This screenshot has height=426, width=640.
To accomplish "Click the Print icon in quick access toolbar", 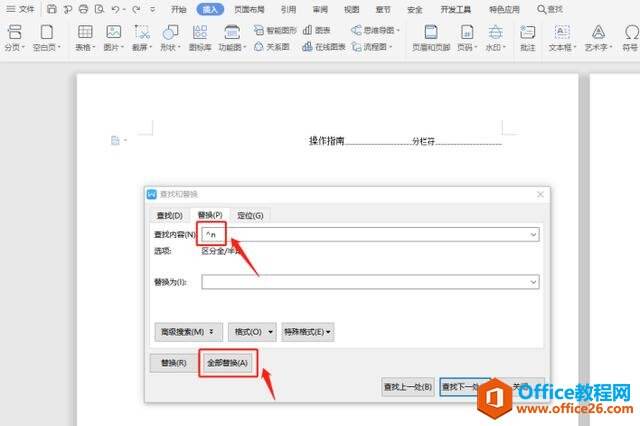I will (83, 9).
